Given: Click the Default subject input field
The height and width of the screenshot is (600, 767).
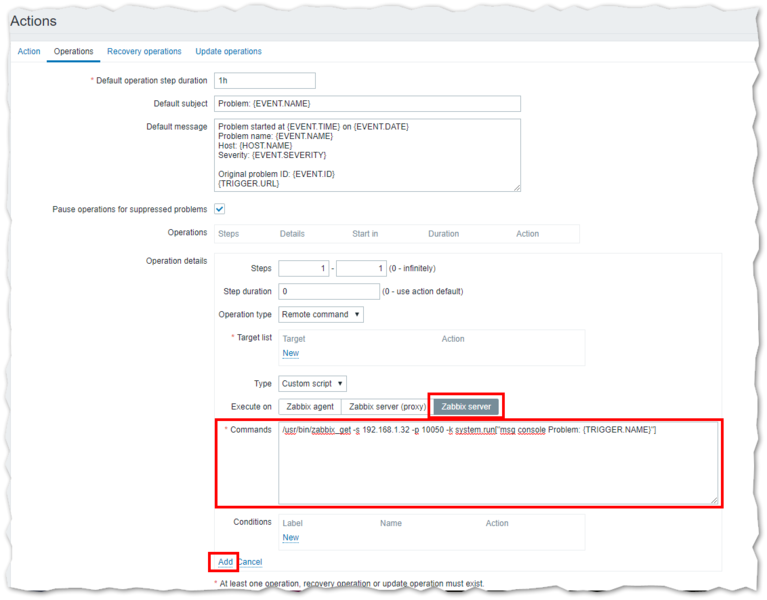Looking at the screenshot, I should (367, 103).
